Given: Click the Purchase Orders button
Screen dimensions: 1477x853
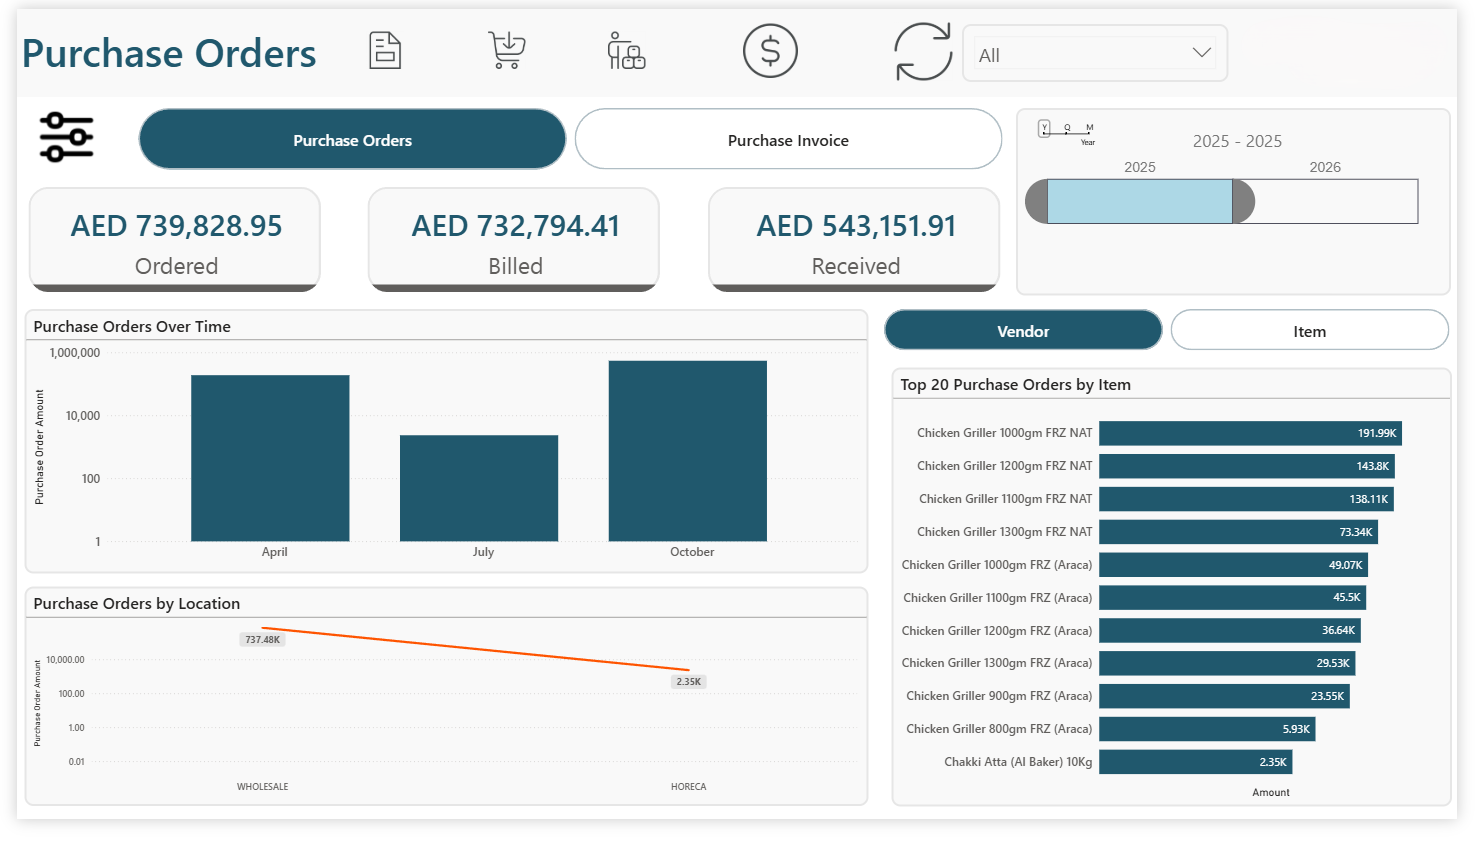Looking at the screenshot, I should pos(352,139).
